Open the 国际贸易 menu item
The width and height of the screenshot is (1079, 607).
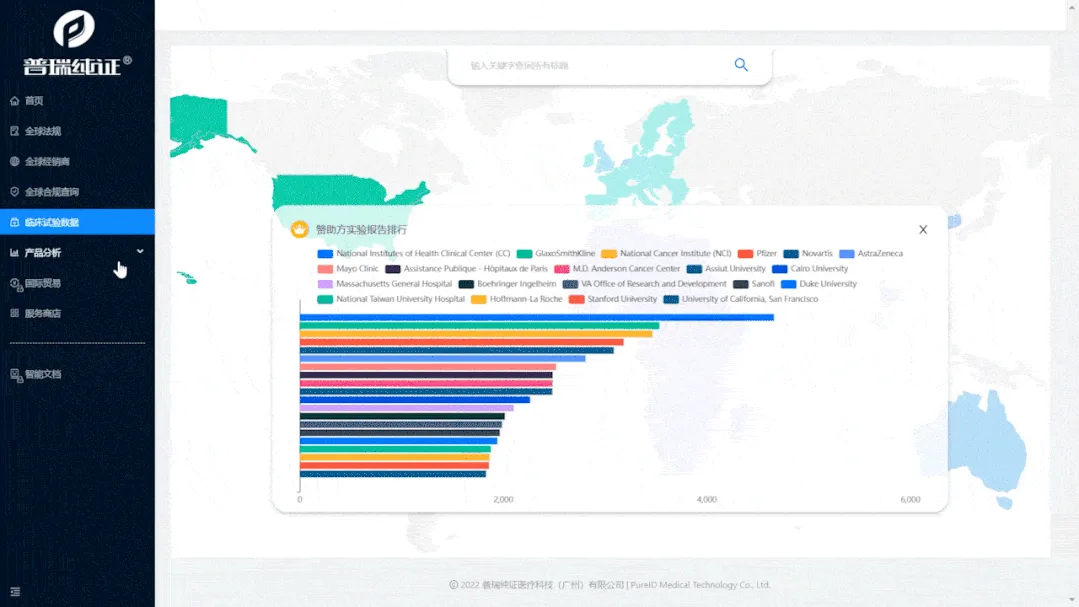pyautogui.click(x=77, y=283)
